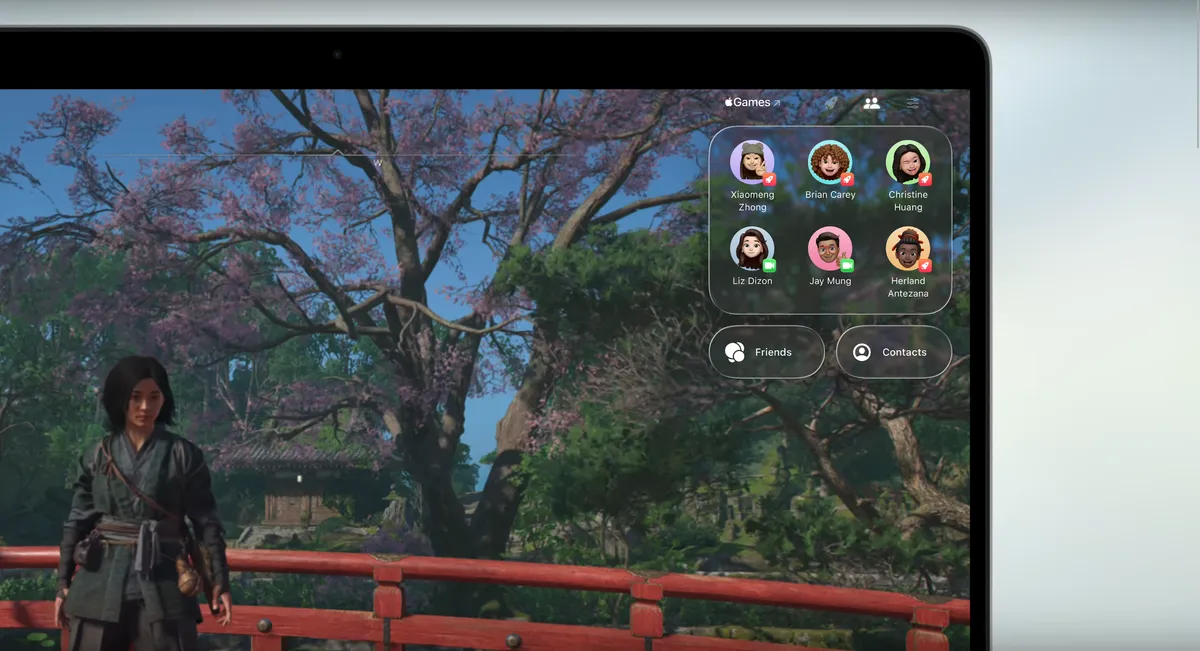Screen dimensions: 1200x651
Task: Click the person icon in Contacts button
Action: (x=861, y=352)
